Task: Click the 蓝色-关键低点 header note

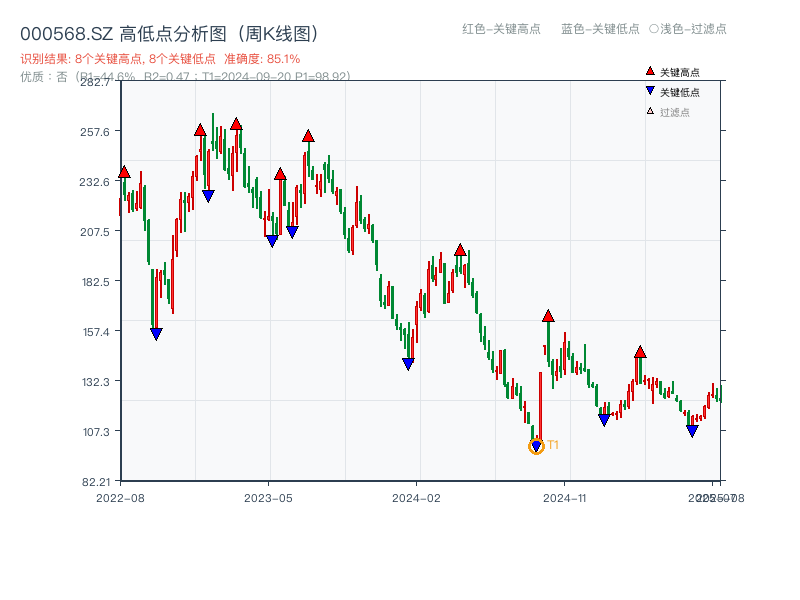Action: pyautogui.click(x=600, y=29)
